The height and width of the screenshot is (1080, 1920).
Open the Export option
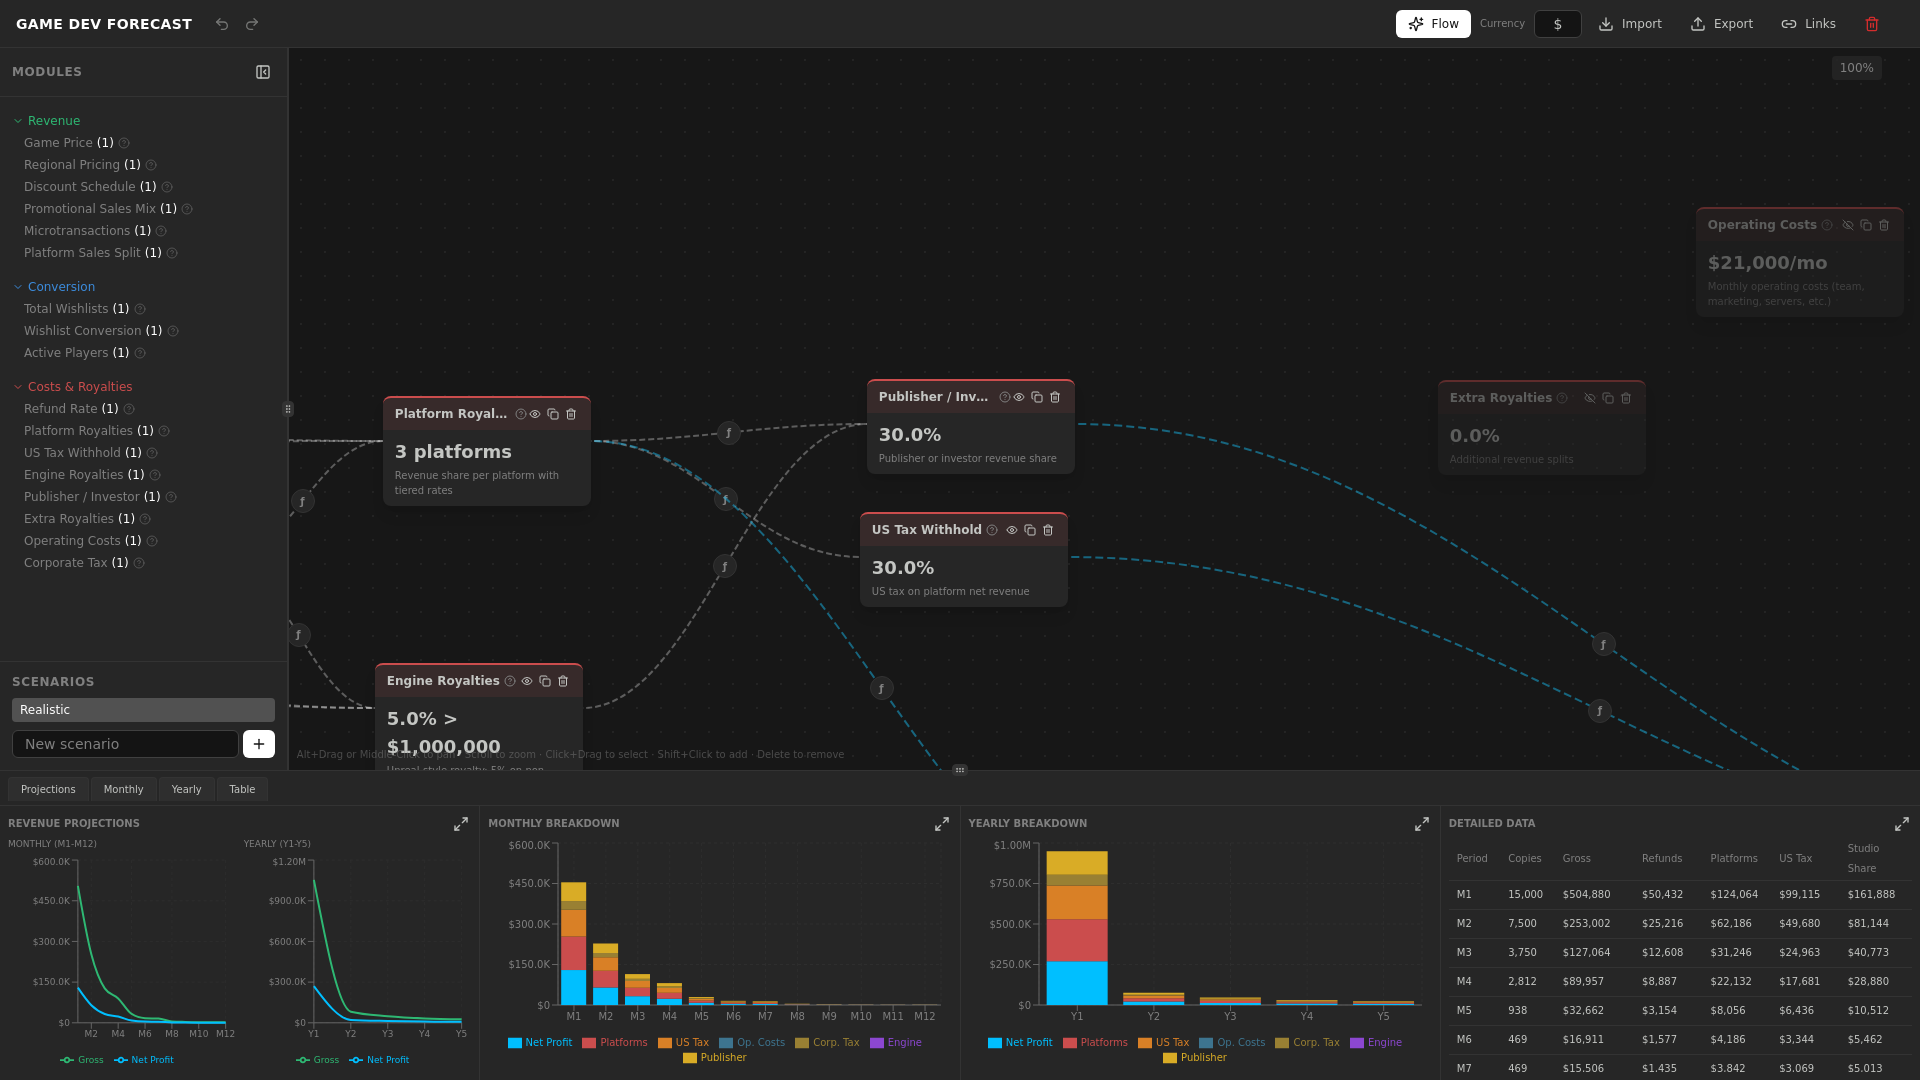(1722, 24)
